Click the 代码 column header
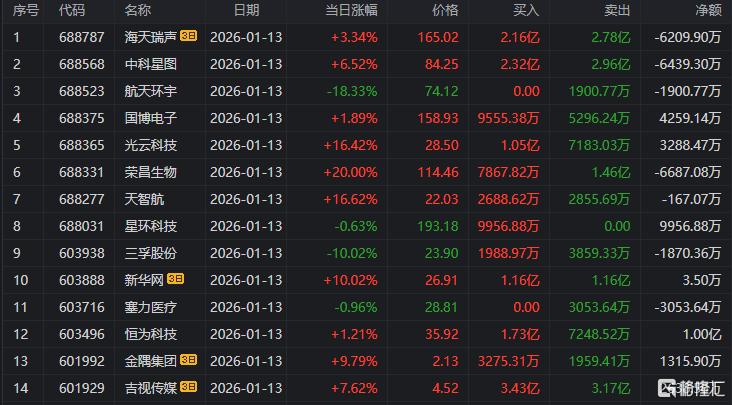The height and width of the screenshot is (405, 732). 72,10
